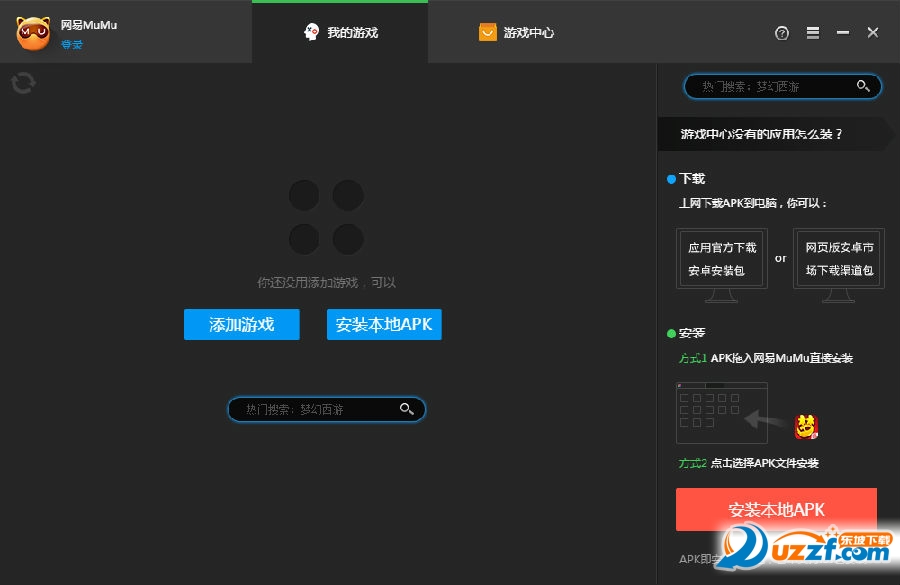Screen dimensions: 900x585
Task: Close the MuMu window
Action: (x=873, y=33)
